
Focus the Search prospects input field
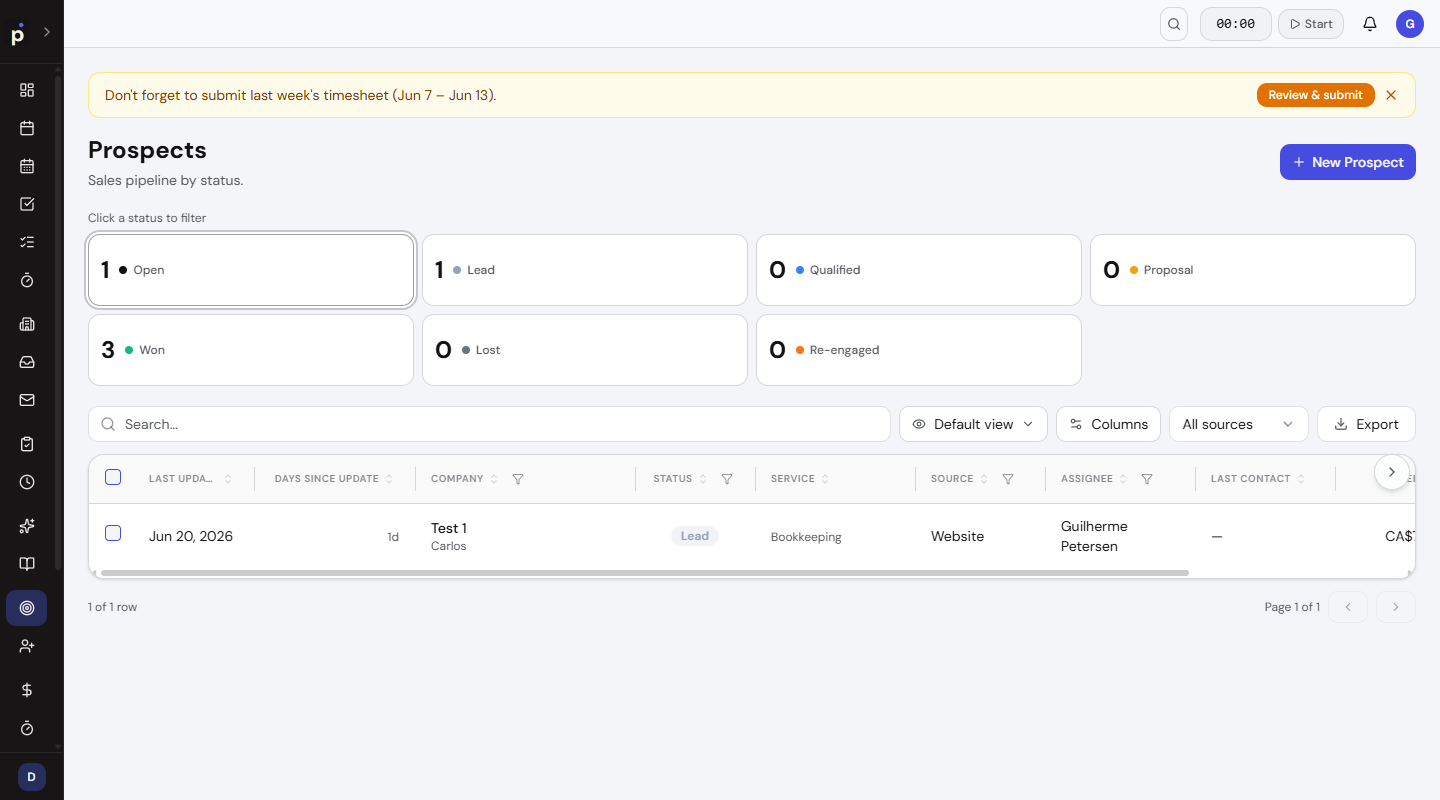coord(489,424)
